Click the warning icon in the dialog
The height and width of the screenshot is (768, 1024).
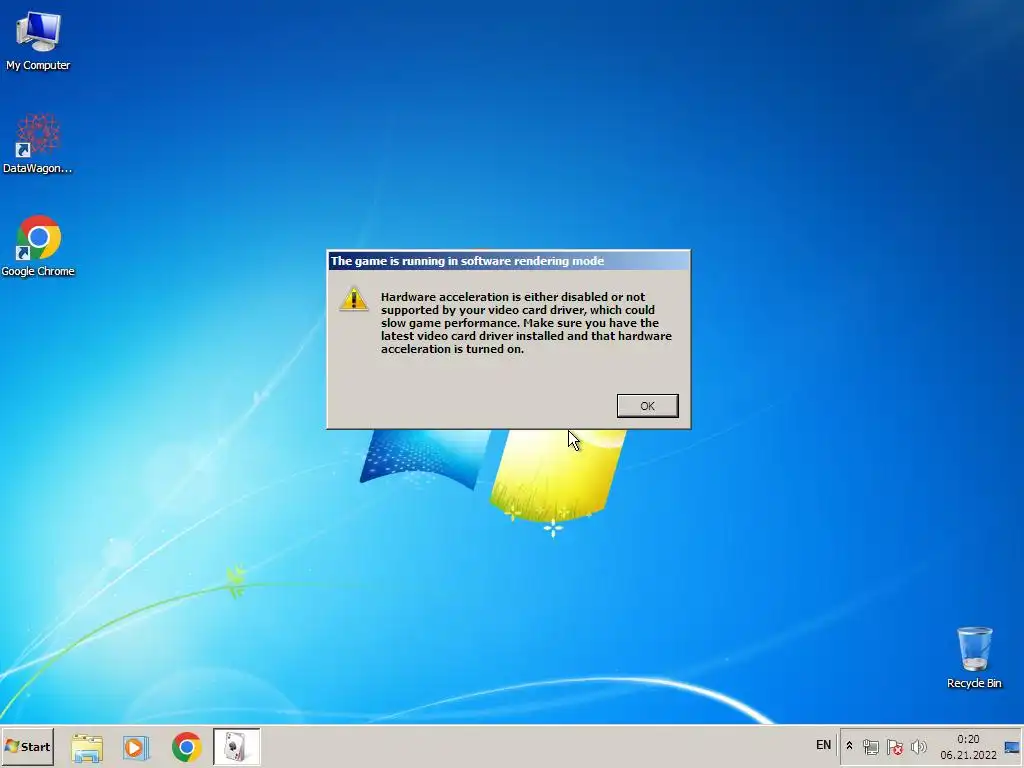(x=354, y=299)
